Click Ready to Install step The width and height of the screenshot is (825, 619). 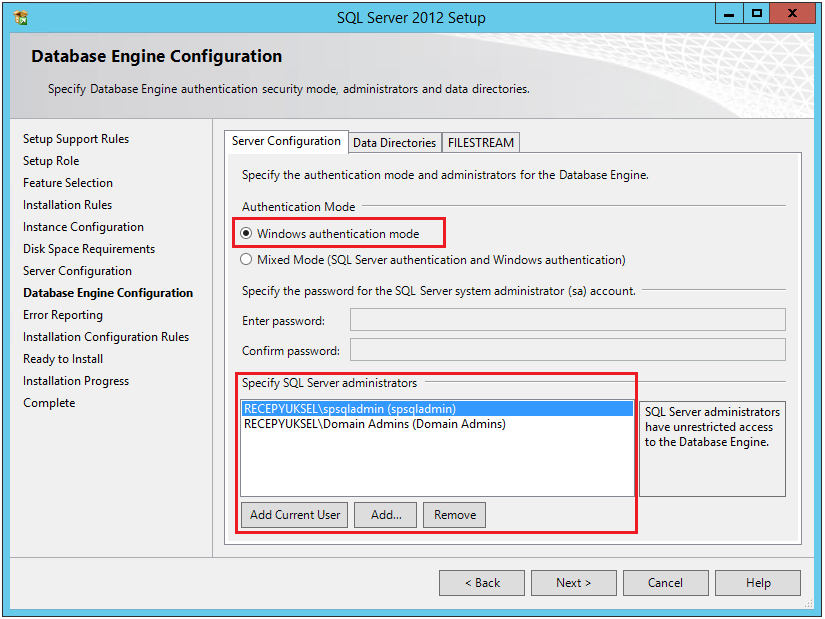[63, 359]
